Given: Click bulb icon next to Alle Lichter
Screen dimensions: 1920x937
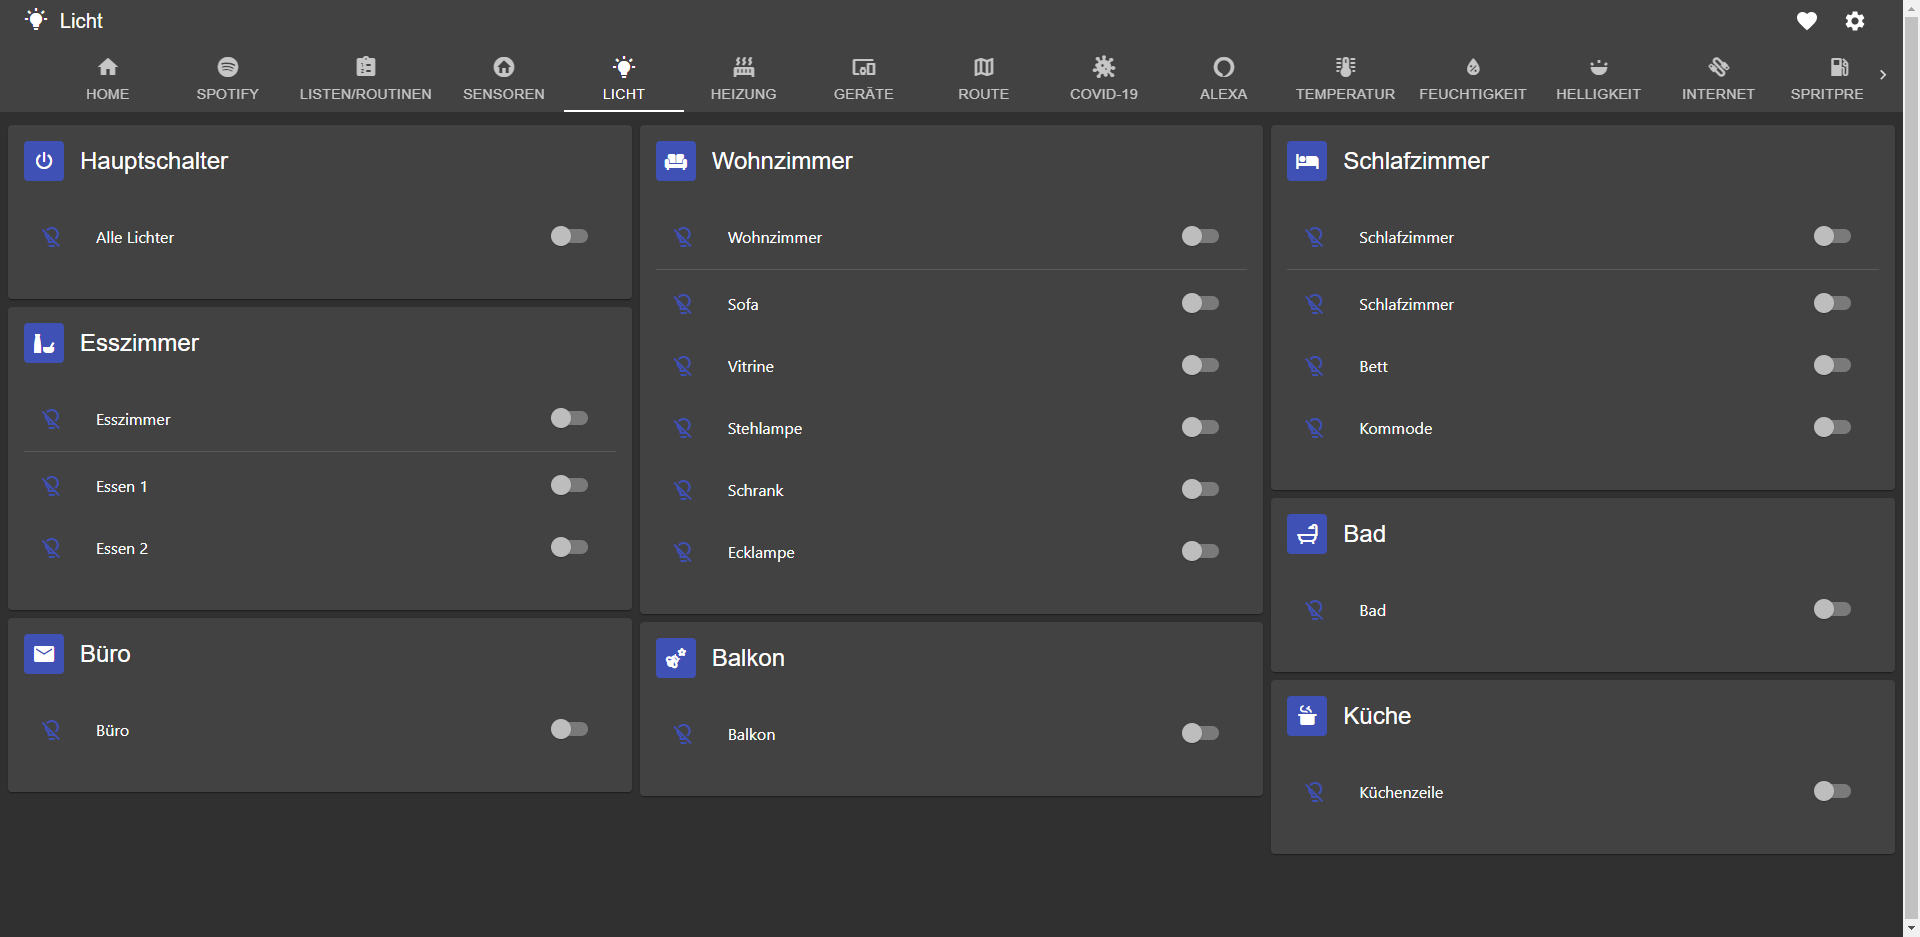Looking at the screenshot, I should (52, 237).
